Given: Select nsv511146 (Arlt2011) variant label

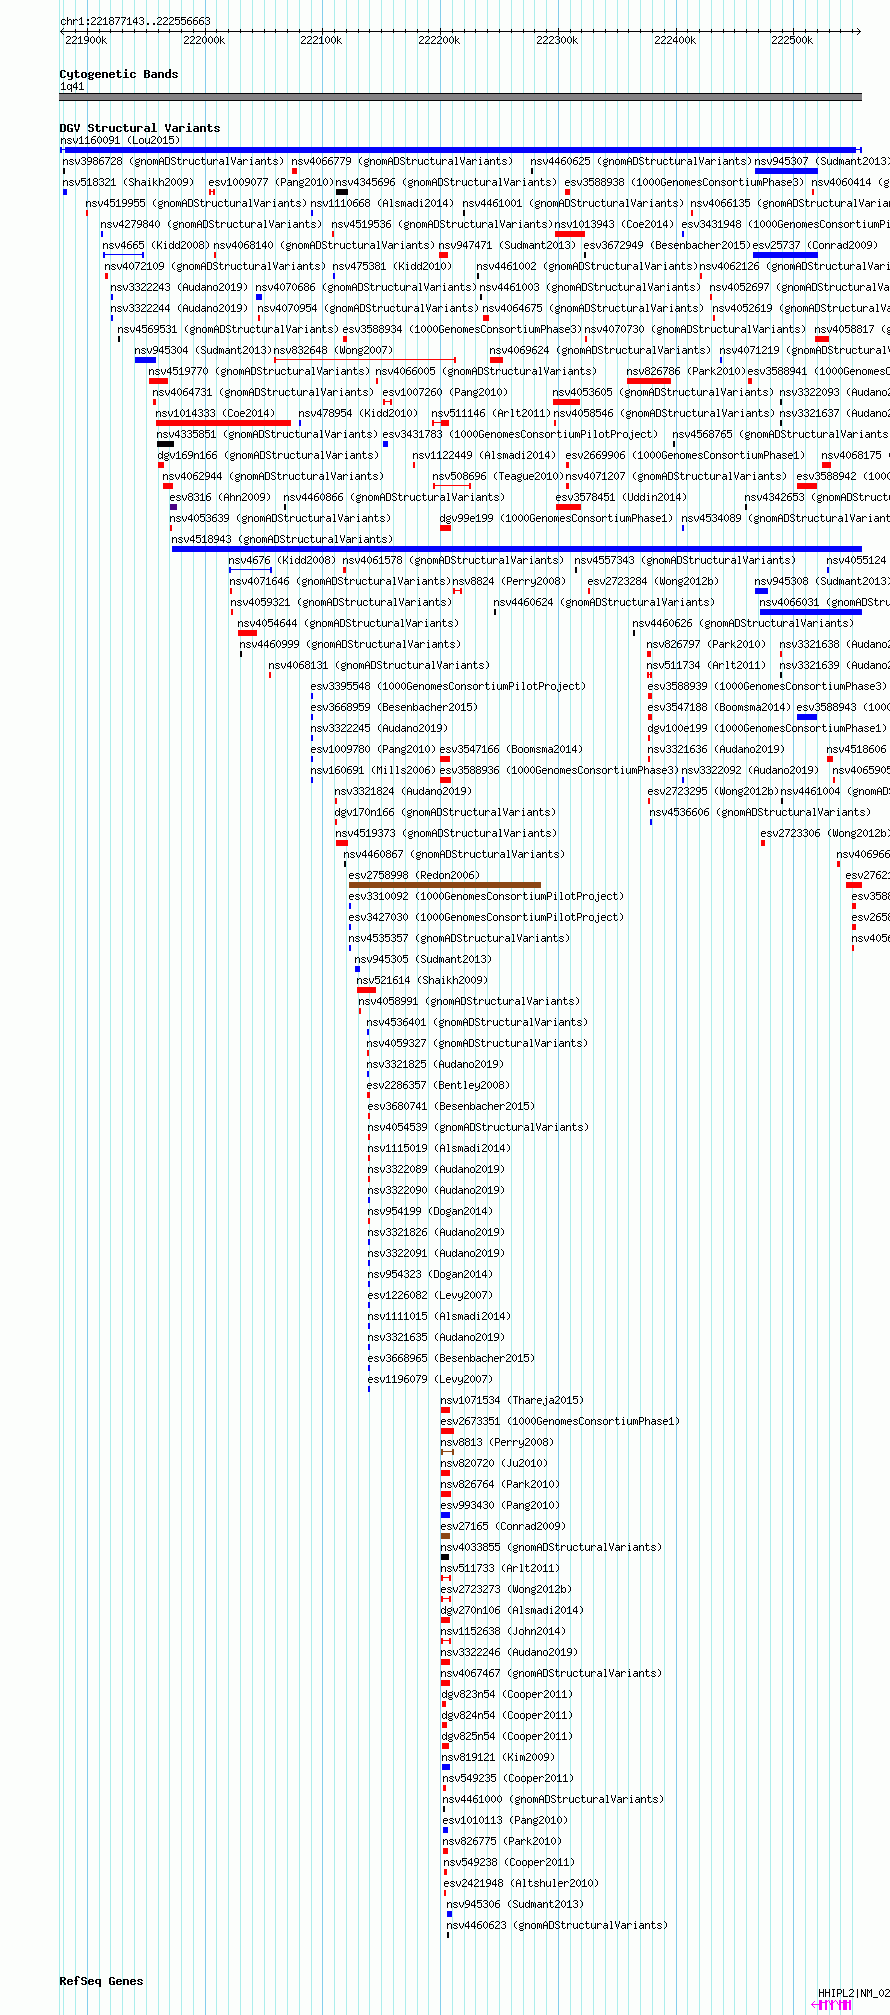Looking at the screenshot, I should [491, 413].
